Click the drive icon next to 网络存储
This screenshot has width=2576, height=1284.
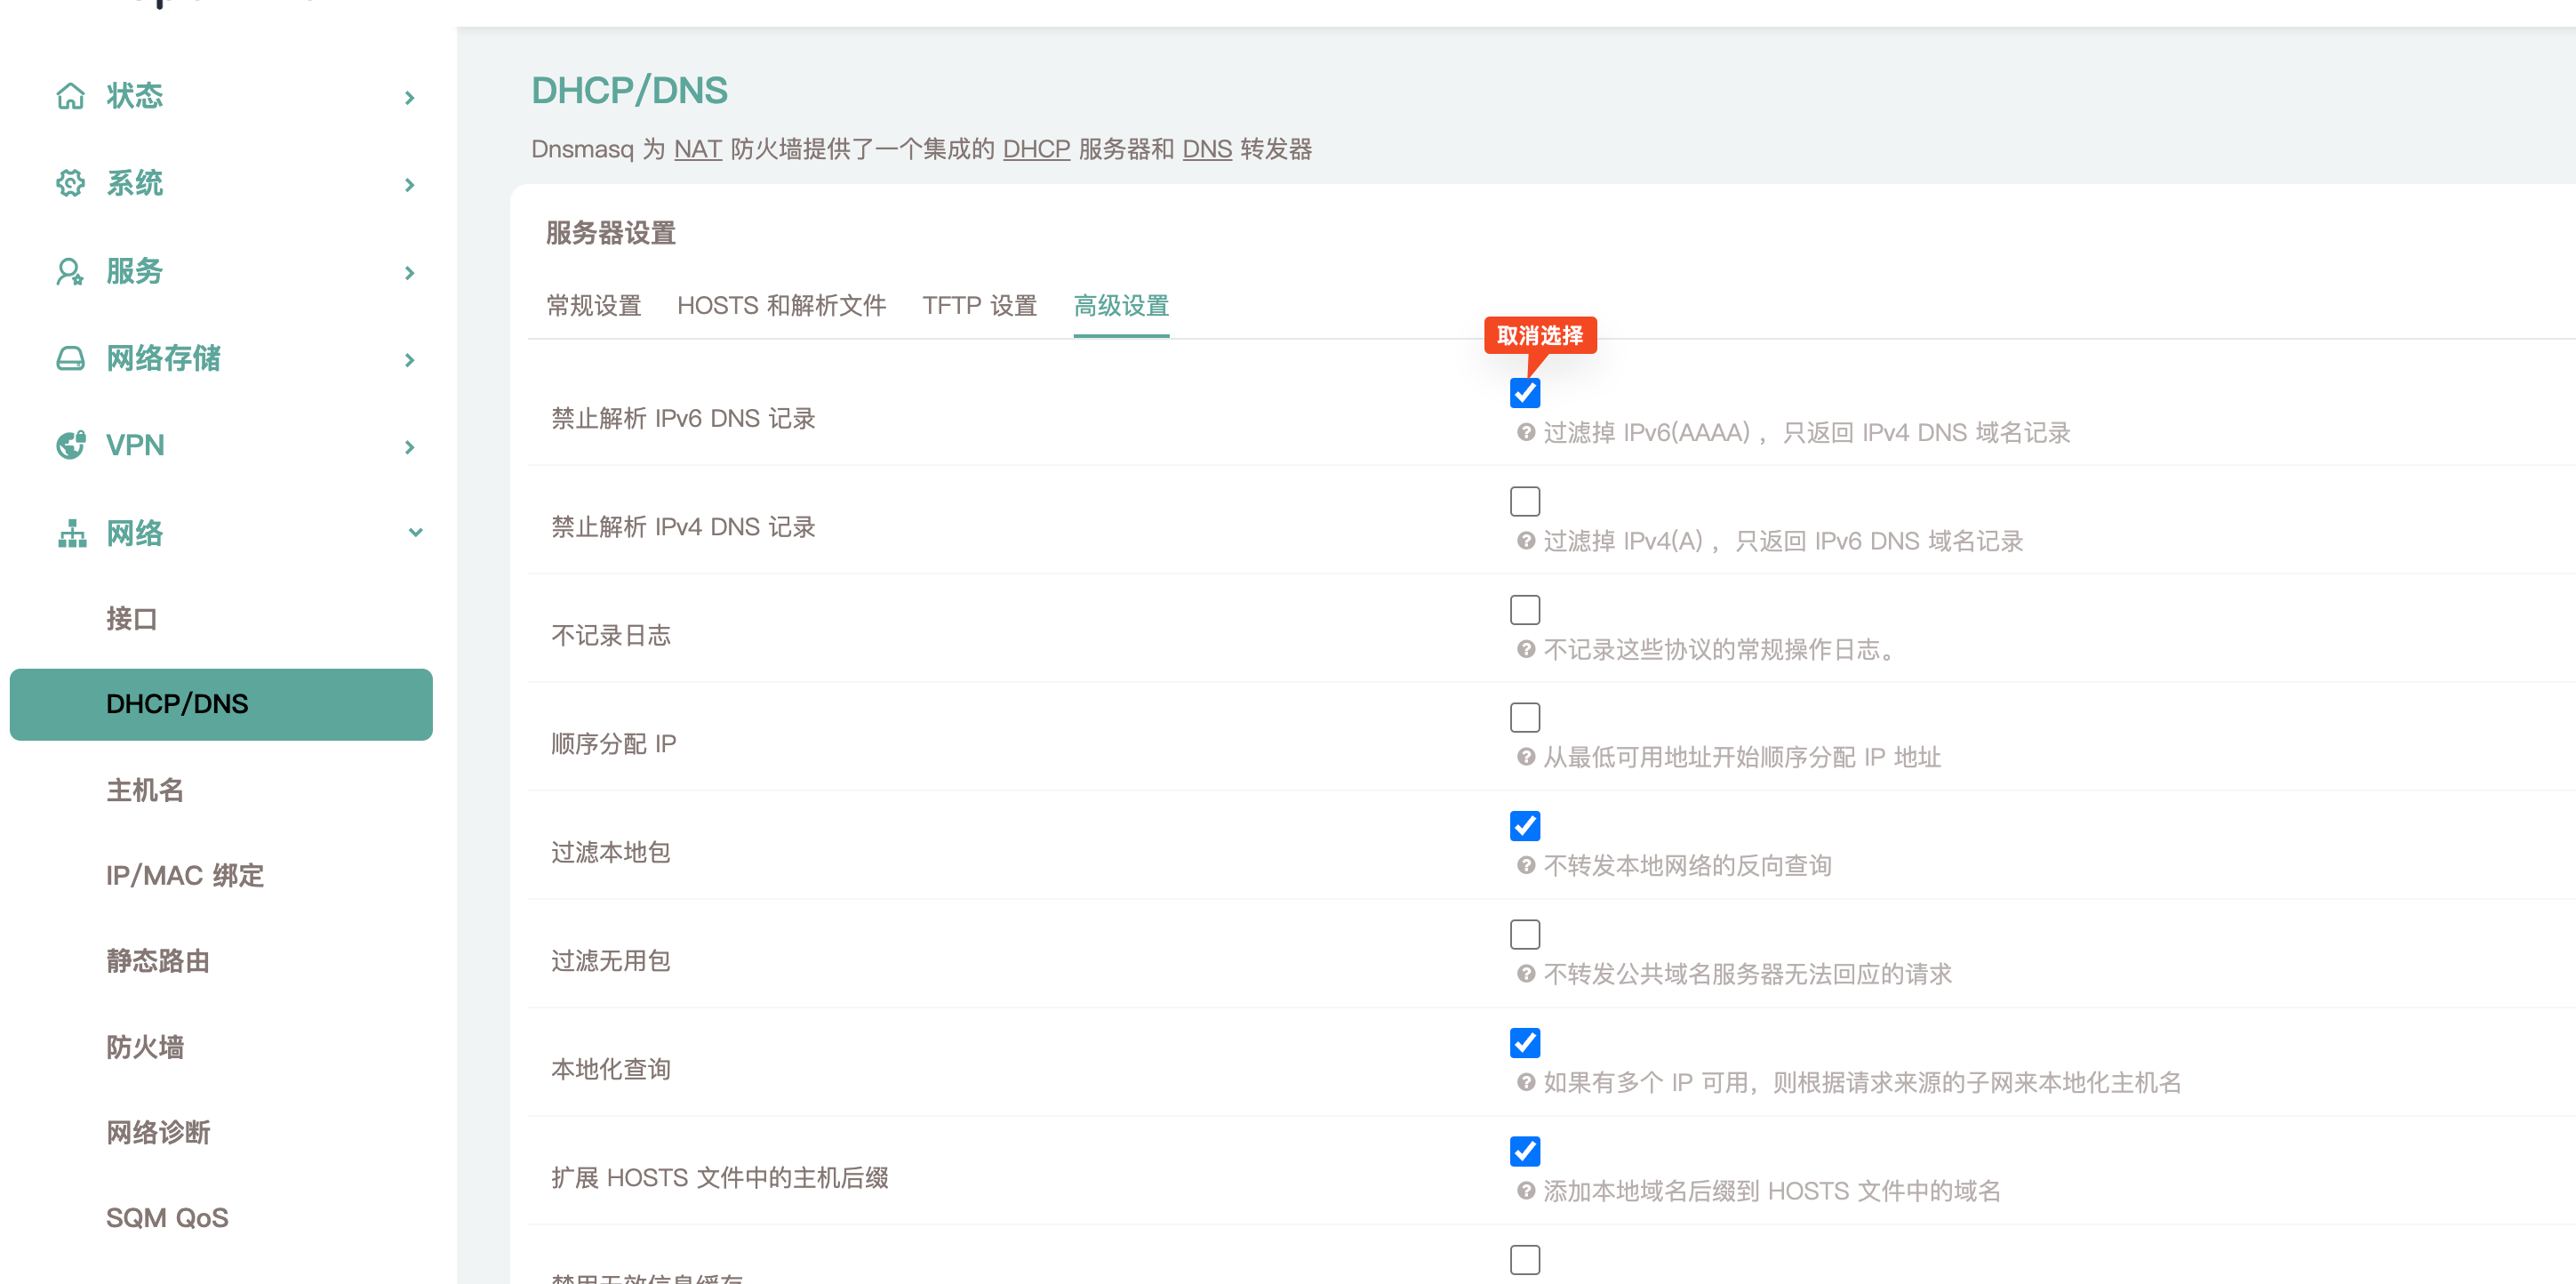pyautogui.click(x=70, y=358)
